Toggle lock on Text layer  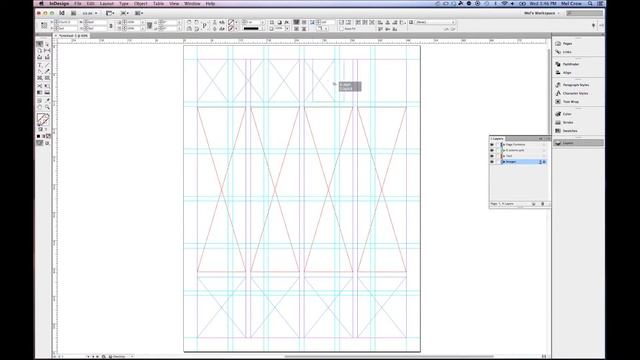[497, 156]
